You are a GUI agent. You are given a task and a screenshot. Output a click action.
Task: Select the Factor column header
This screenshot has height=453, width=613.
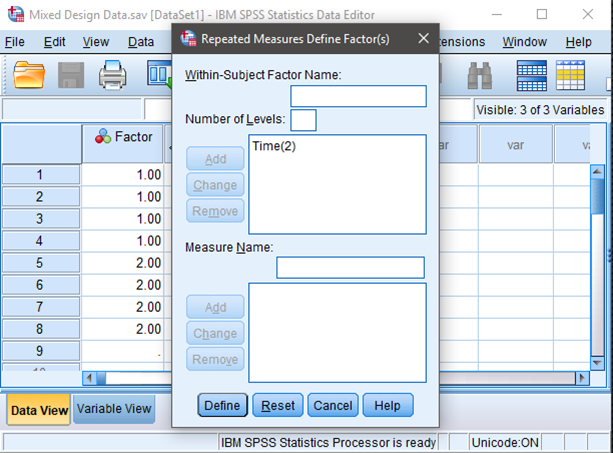click(123, 144)
